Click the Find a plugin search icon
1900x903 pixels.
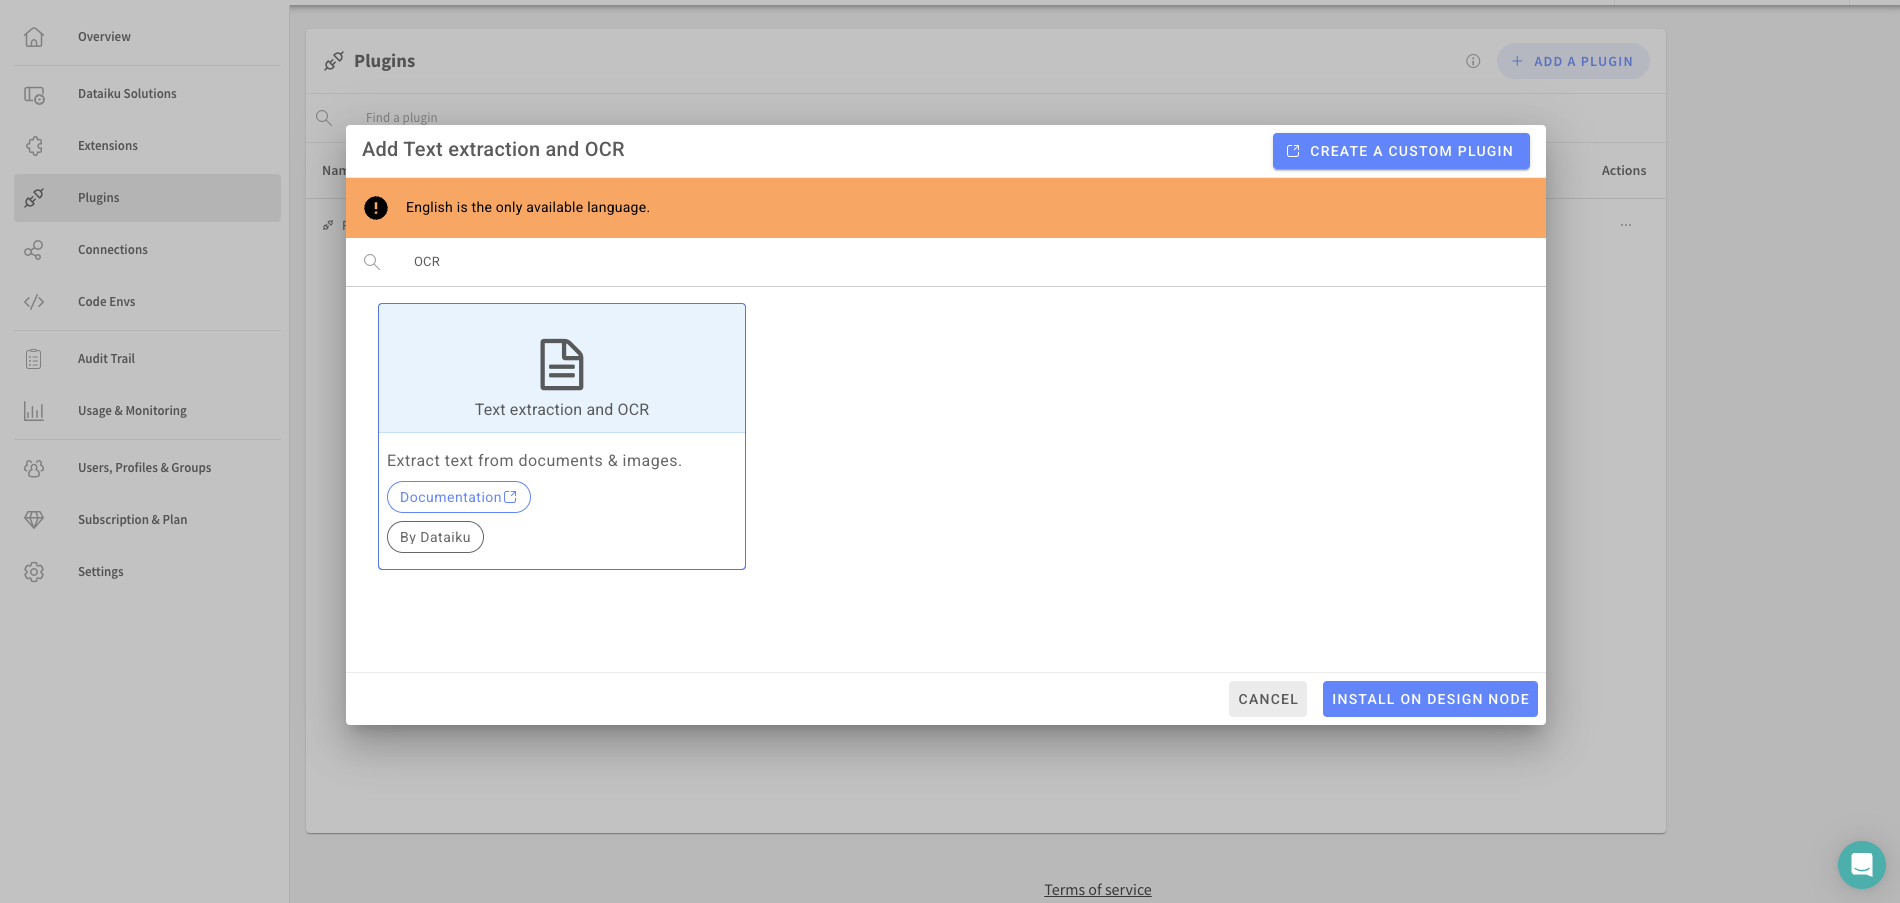click(x=324, y=118)
